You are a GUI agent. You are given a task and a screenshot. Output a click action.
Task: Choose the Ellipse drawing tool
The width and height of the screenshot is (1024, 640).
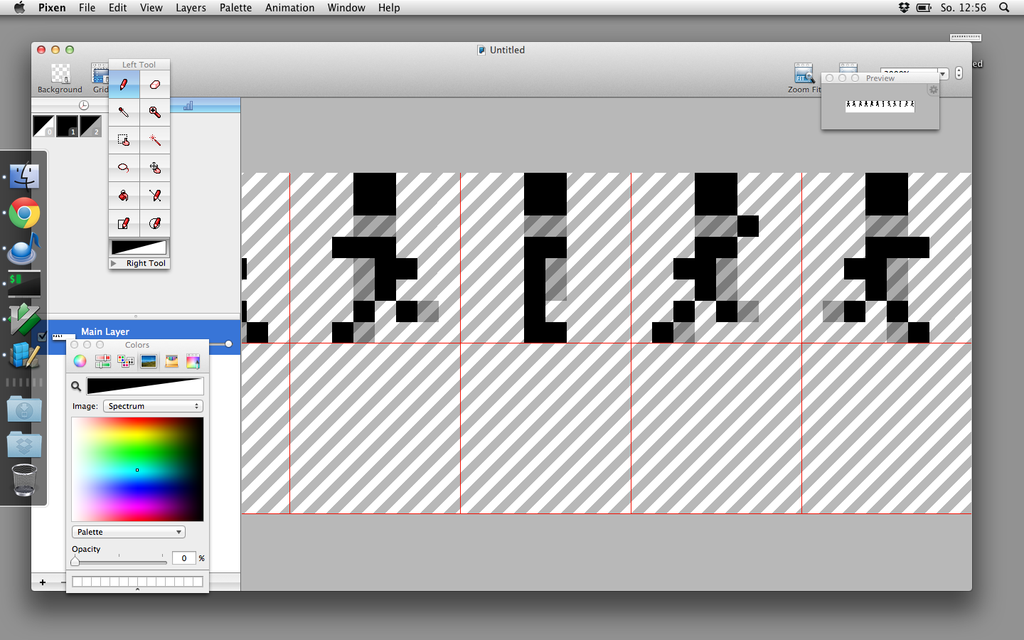pyautogui.click(x=155, y=223)
